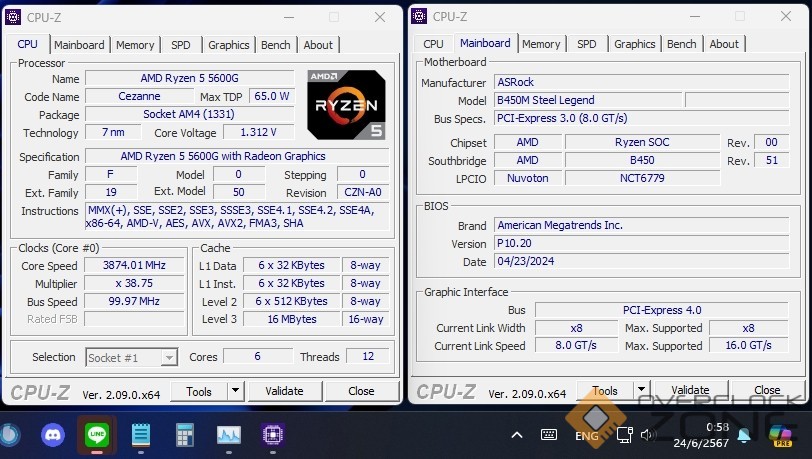
Task: Click the Threads value '12'
Action: click(x=368, y=356)
